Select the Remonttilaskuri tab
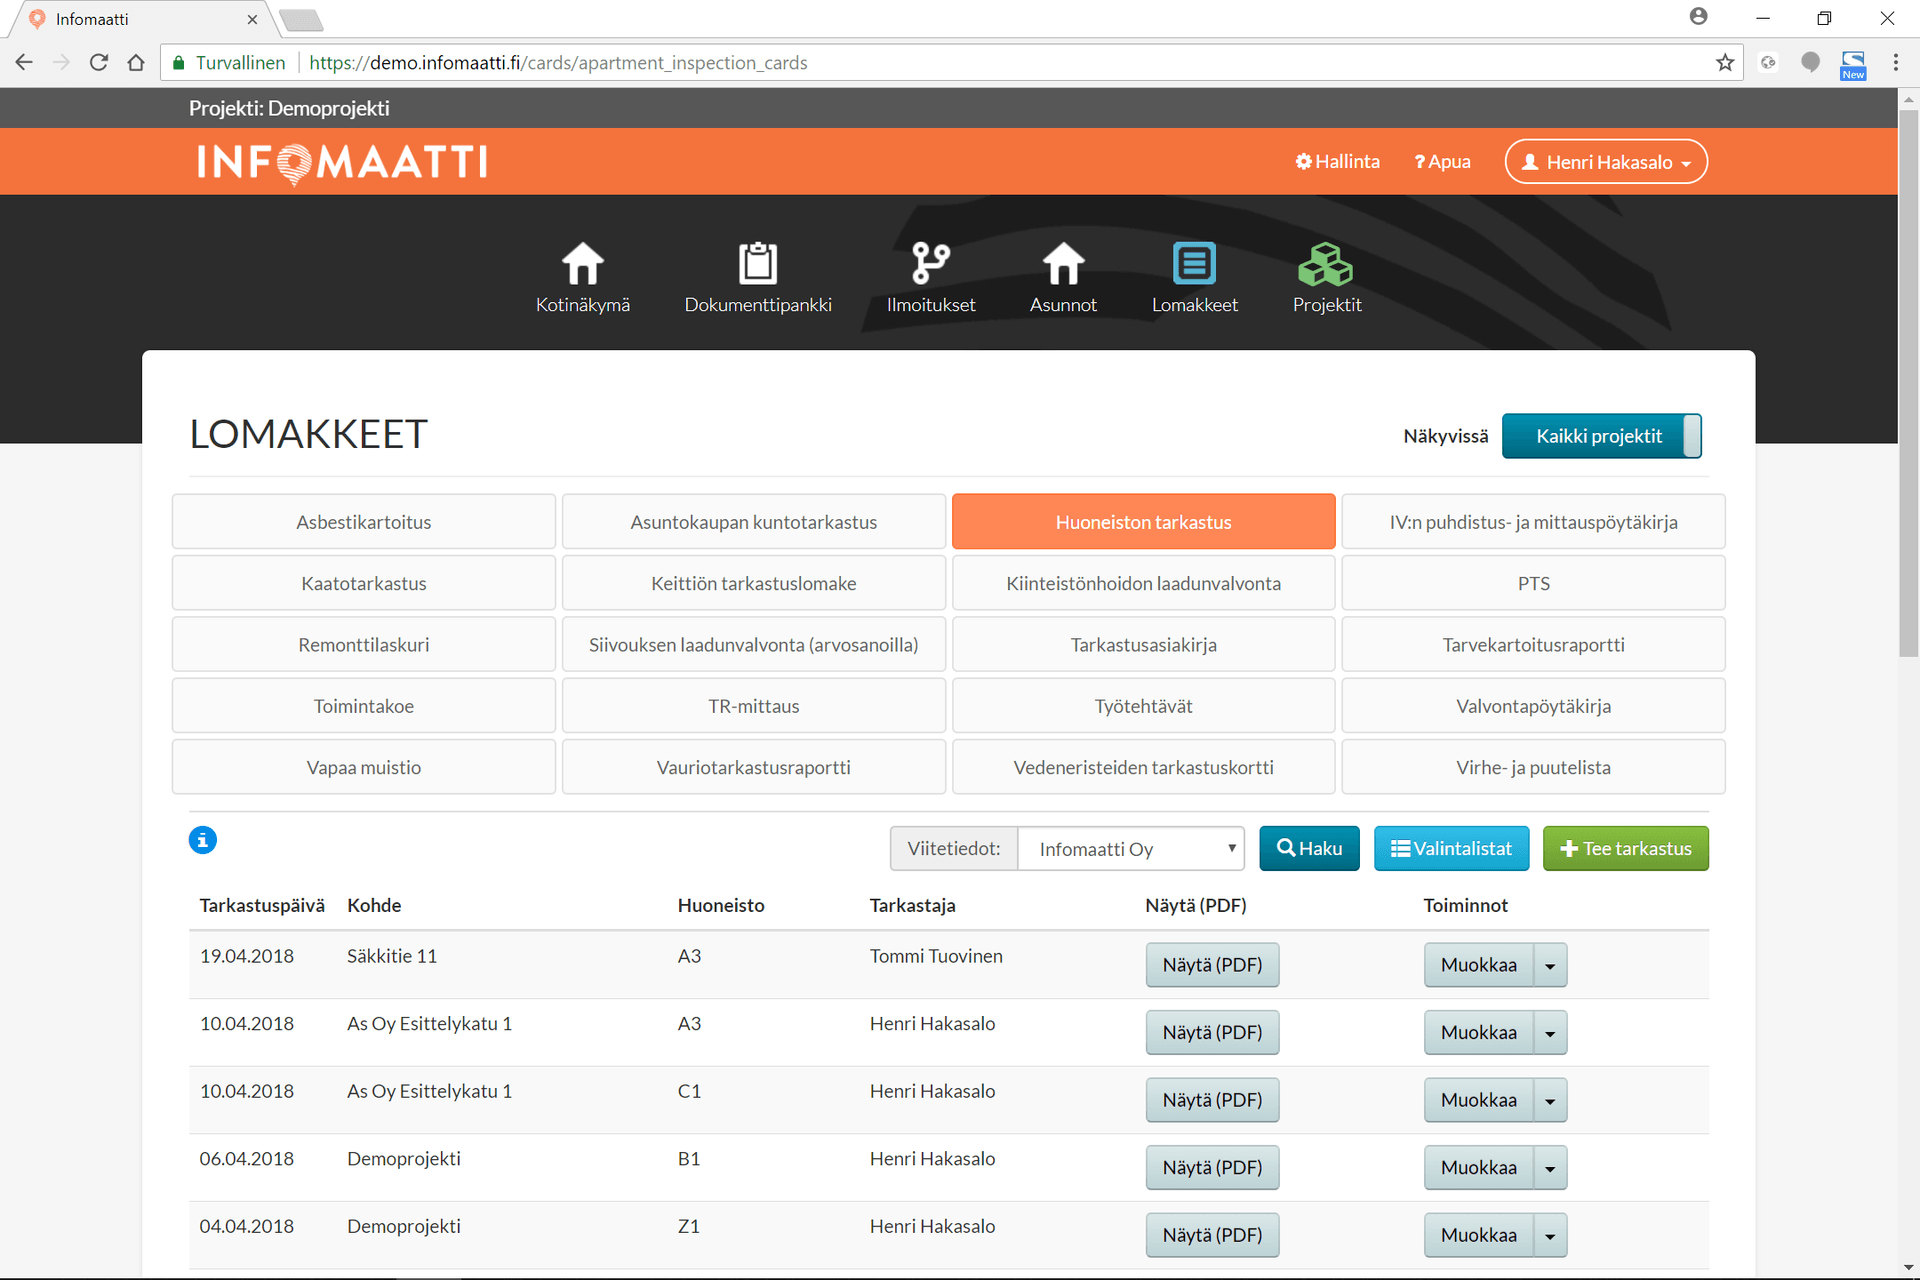The width and height of the screenshot is (1920, 1280). tap(364, 645)
